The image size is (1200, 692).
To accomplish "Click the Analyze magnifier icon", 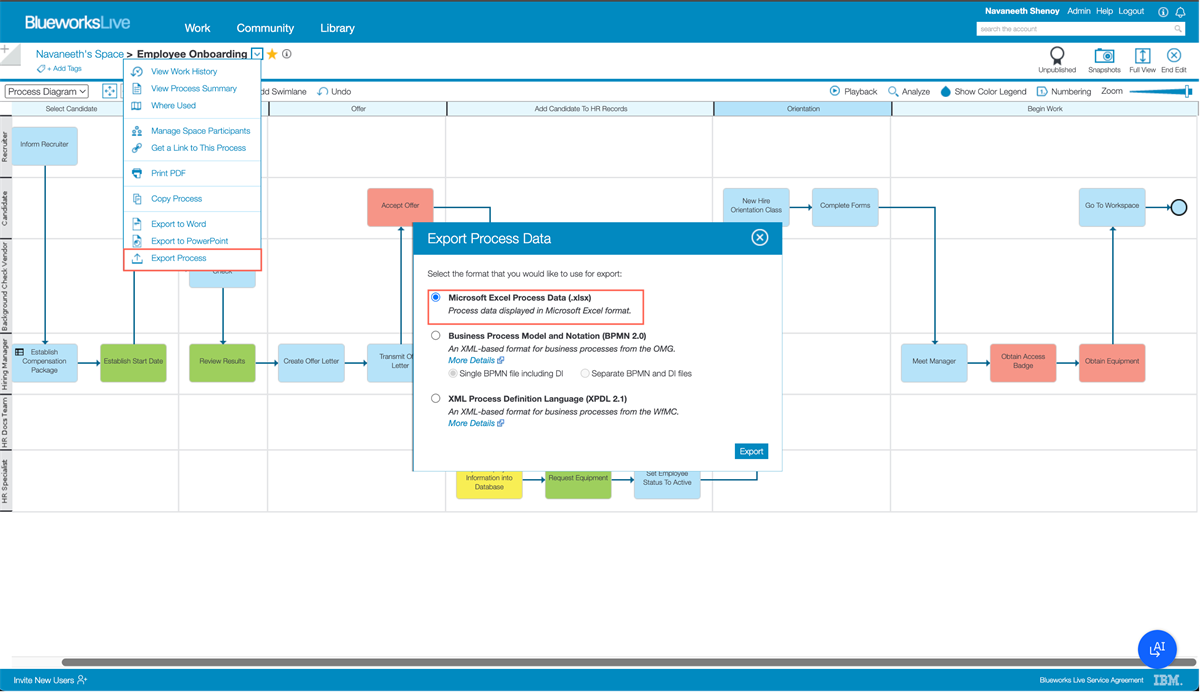I will pyautogui.click(x=893, y=91).
